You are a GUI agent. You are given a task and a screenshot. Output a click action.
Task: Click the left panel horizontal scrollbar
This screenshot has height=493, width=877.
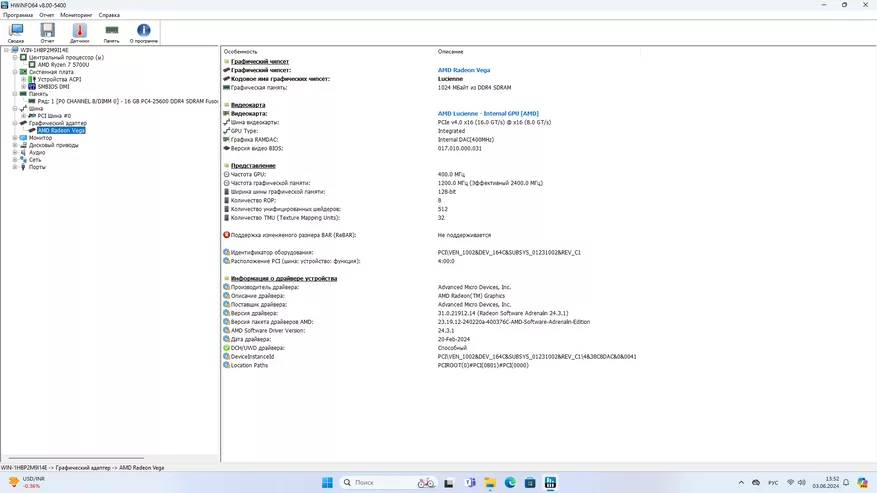pyautogui.click(x=75, y=458)
